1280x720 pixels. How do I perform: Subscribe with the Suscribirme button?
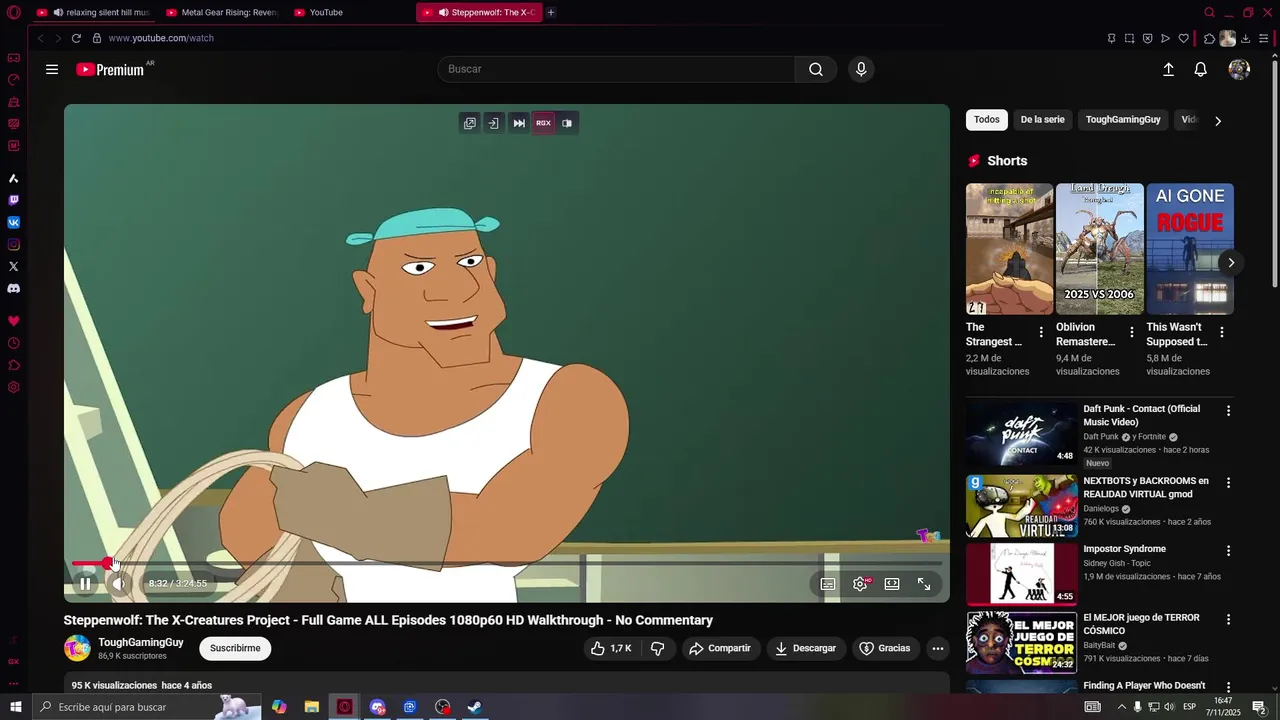pyautogui.click(x=235, y=648)
